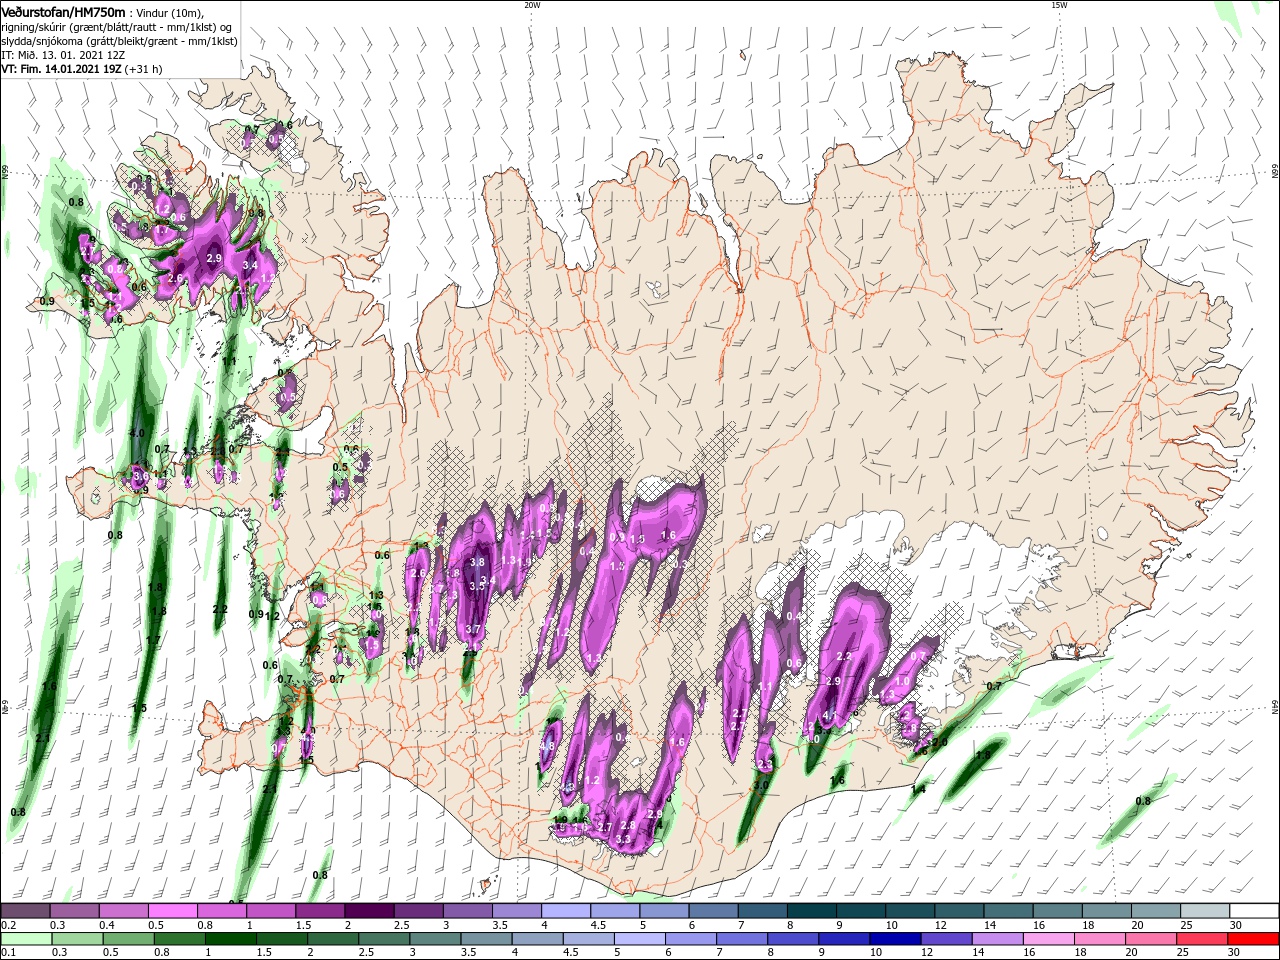
Task: Select the 'IT: Mið. 13. 01. 2021 12Z' line
Action: (x=64, y=55)
